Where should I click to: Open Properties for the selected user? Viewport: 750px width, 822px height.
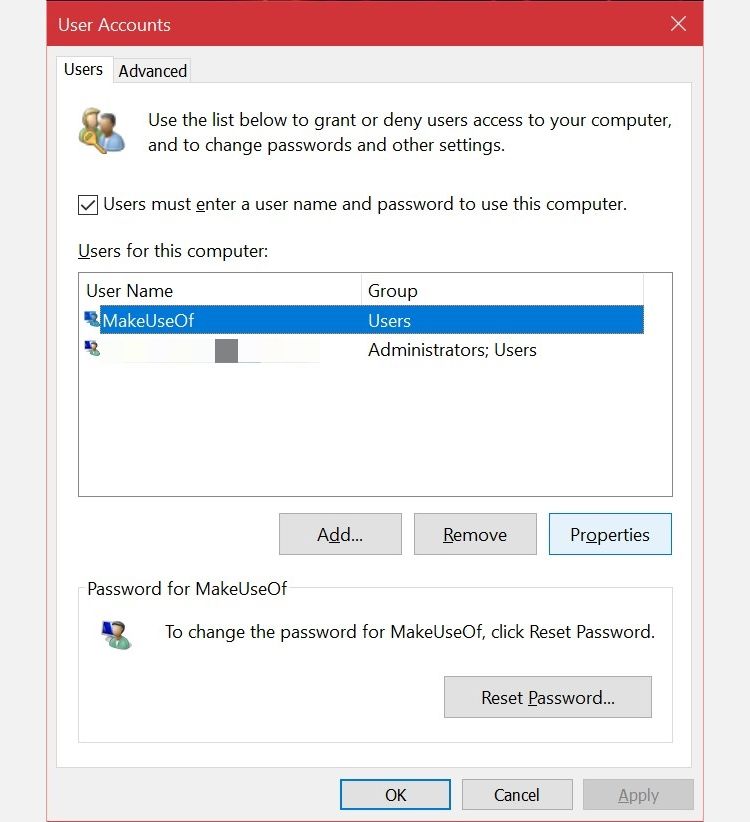coord(610,534)
